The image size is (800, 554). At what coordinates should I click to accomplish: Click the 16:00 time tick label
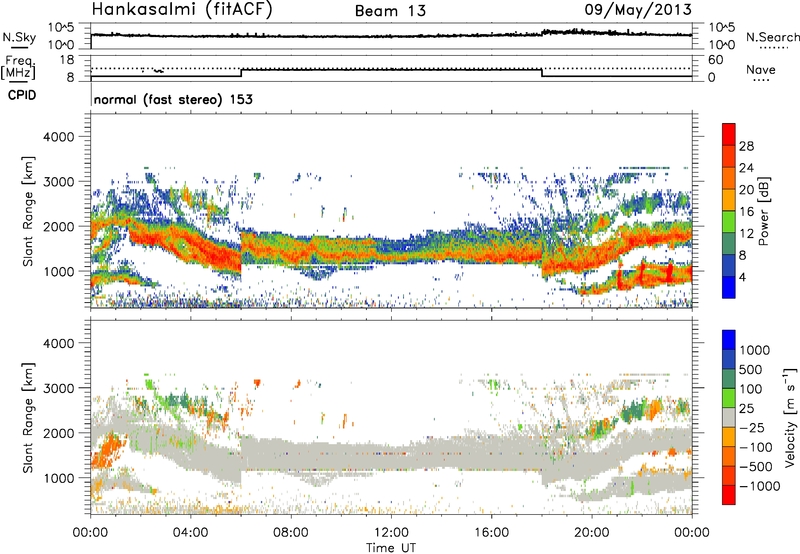491,533
